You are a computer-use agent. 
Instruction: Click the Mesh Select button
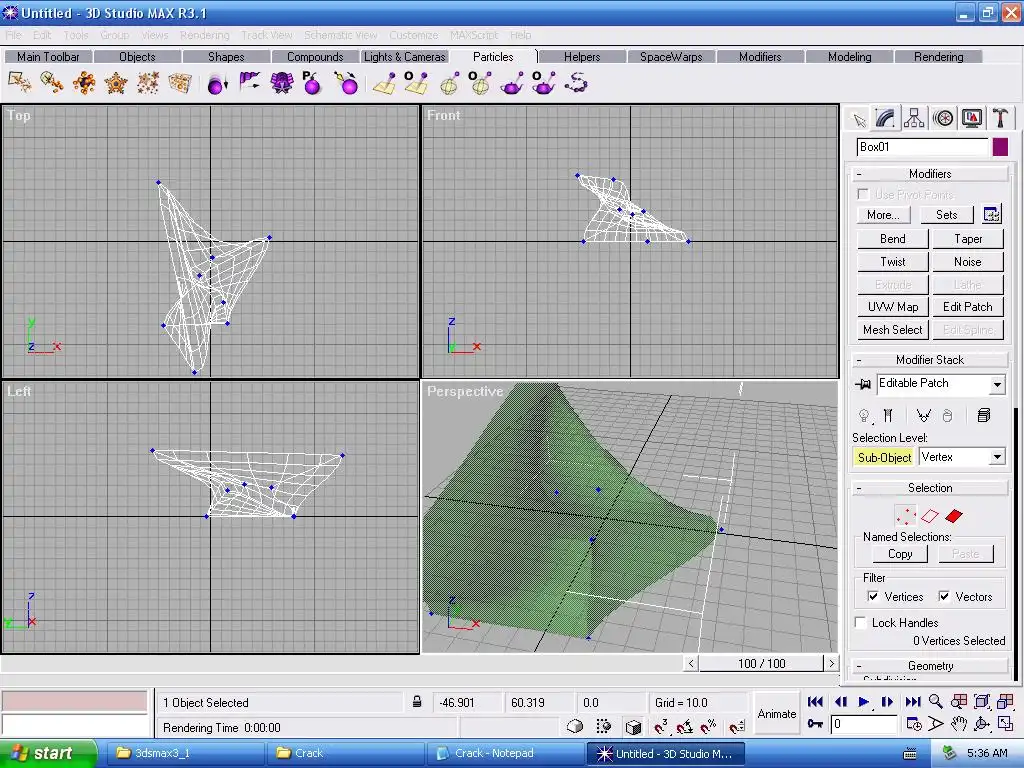click(892, 330)
